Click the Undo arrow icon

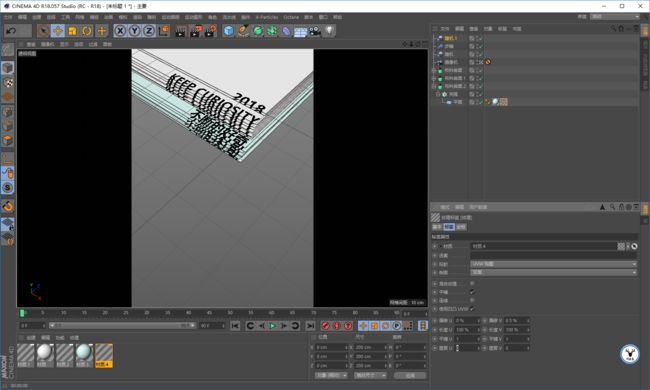tap(12, 31)
